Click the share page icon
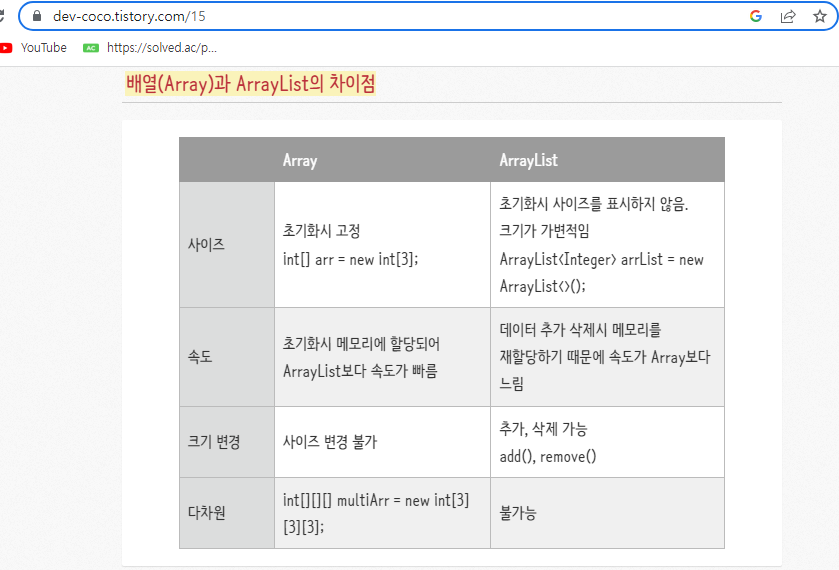839x570 pixels. [x=788, y=16]
